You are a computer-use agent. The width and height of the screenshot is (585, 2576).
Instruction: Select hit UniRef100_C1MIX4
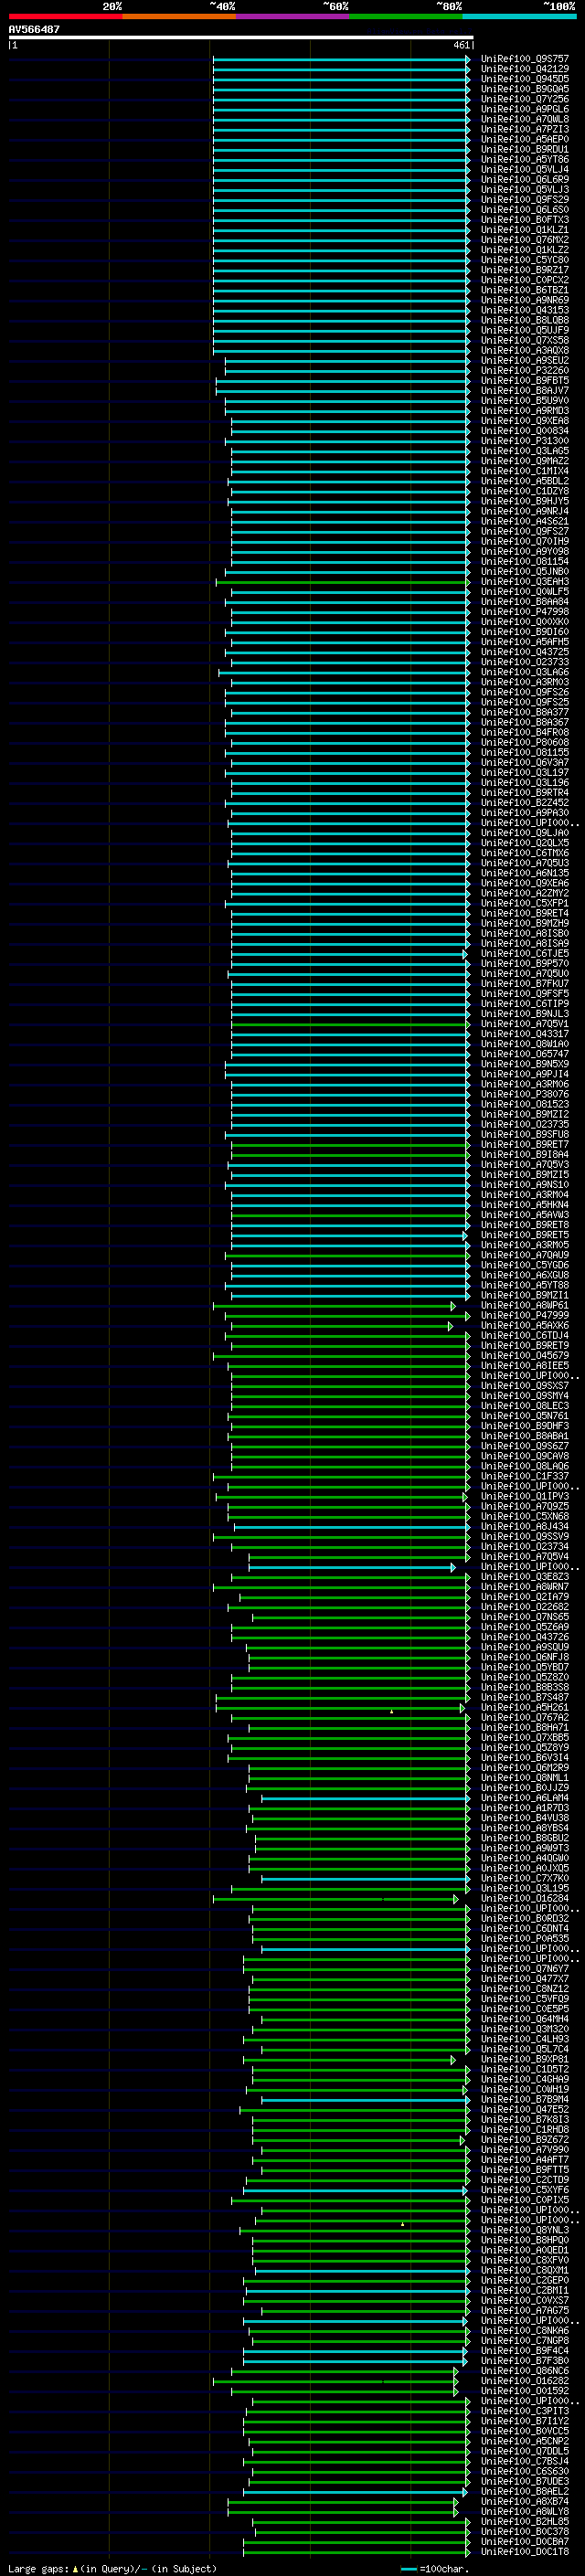525,470
